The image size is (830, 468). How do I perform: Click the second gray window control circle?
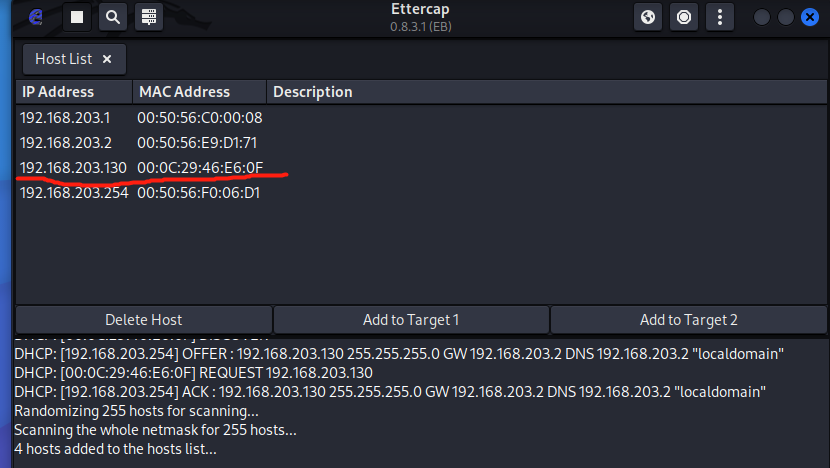[x=786, y=17]
